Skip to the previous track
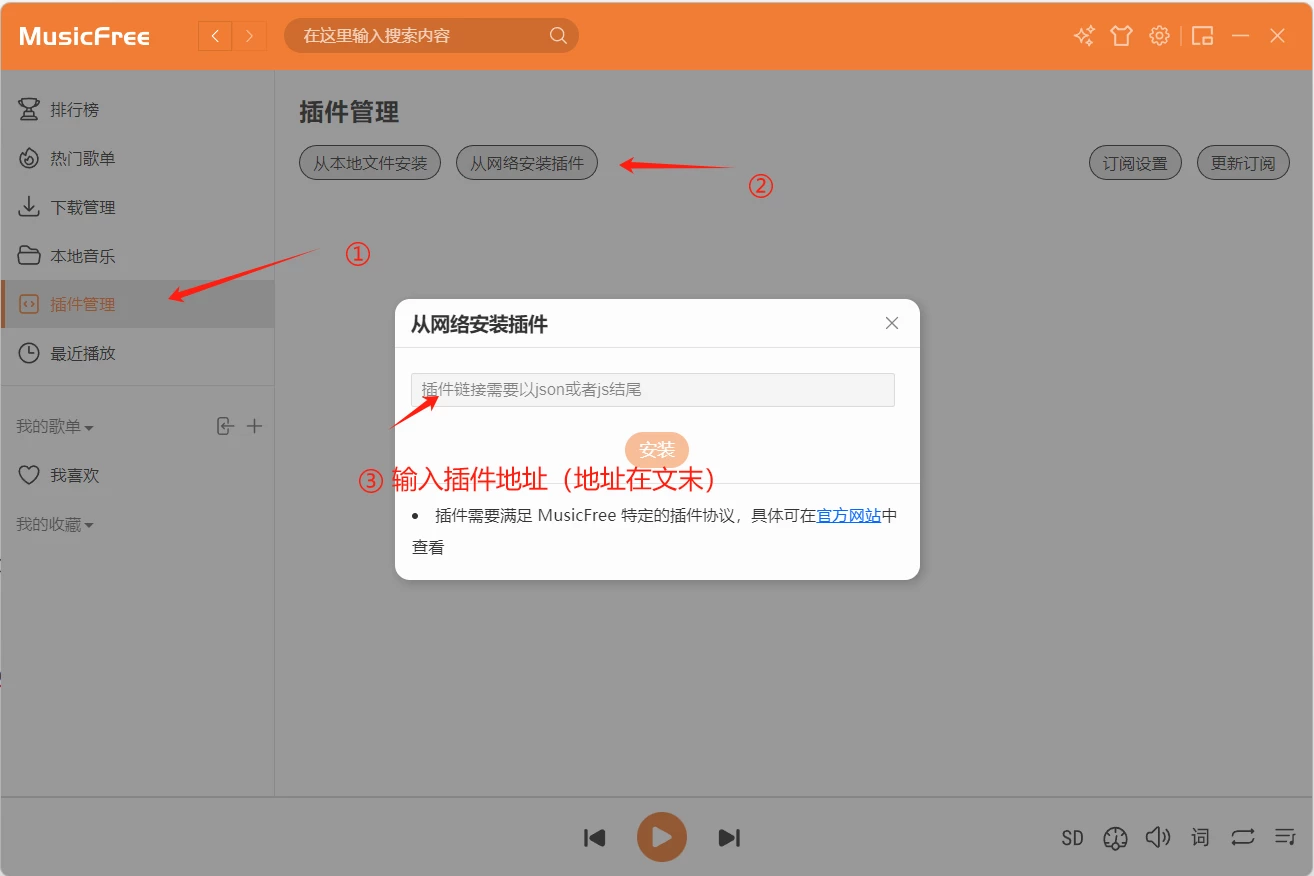 click(x=595, y=838)
